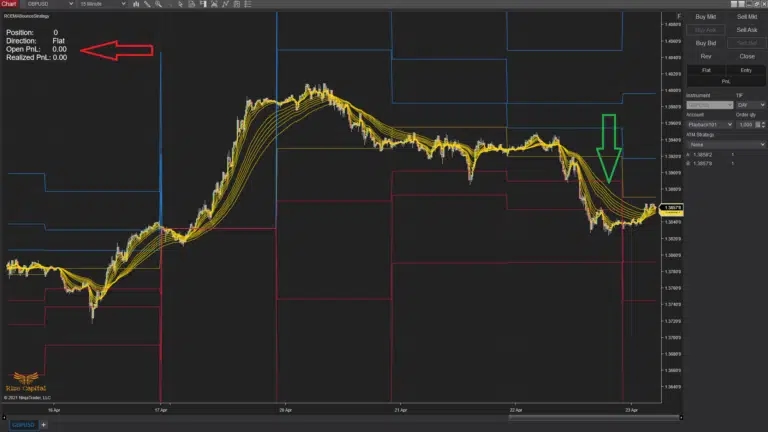Toggle the Entry display option
Image resolution: width=768 pixels, height=432 pixels.
tap(746, 71)
